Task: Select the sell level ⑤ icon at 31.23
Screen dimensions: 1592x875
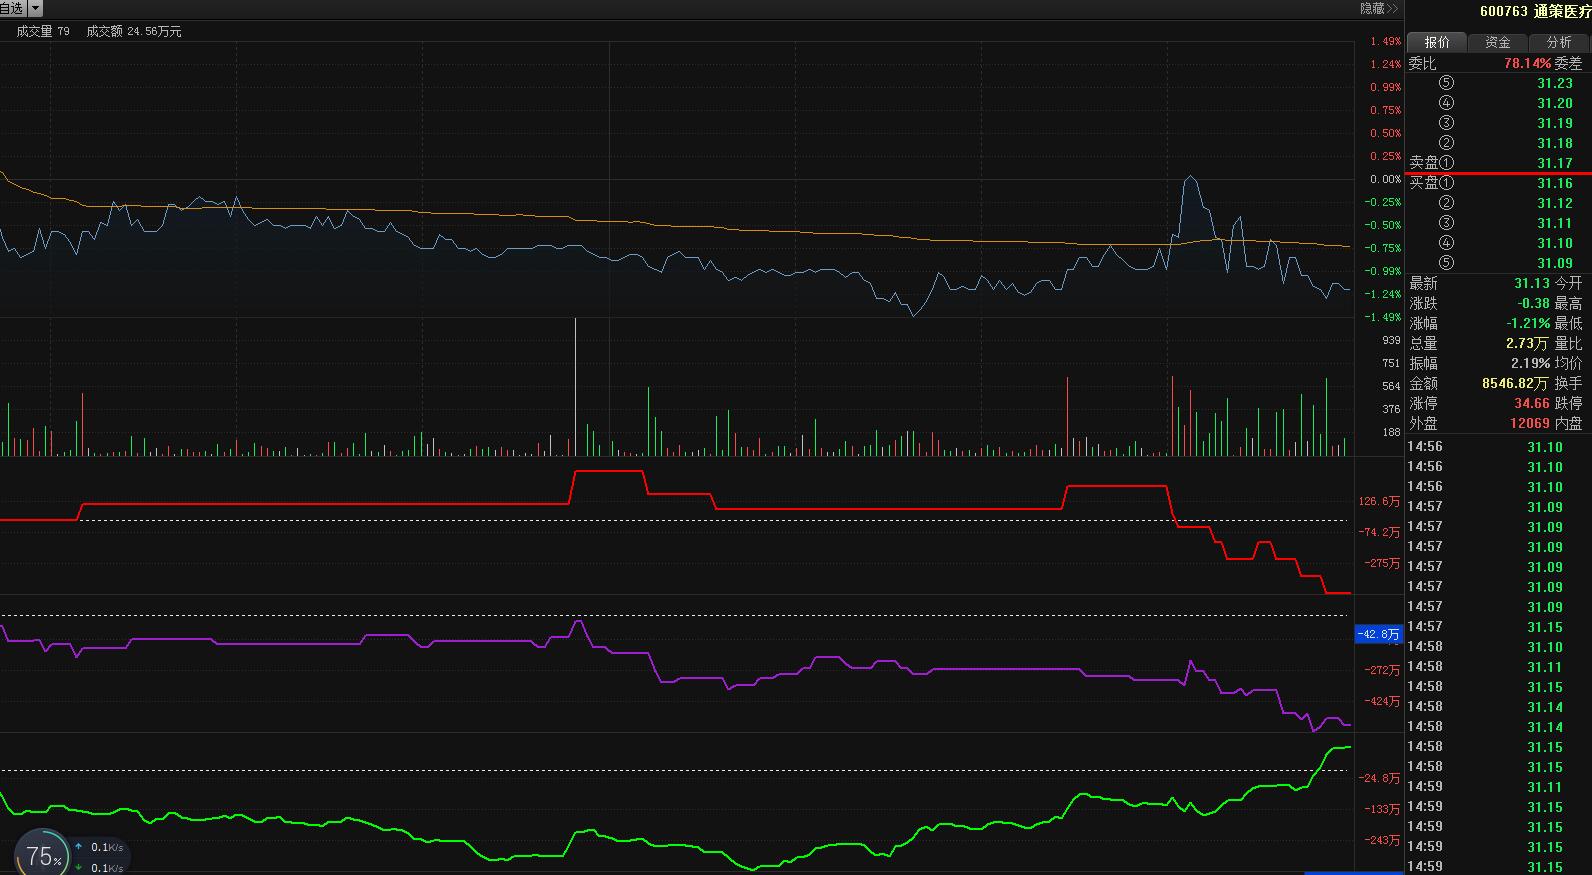Action: point(1446,83)
